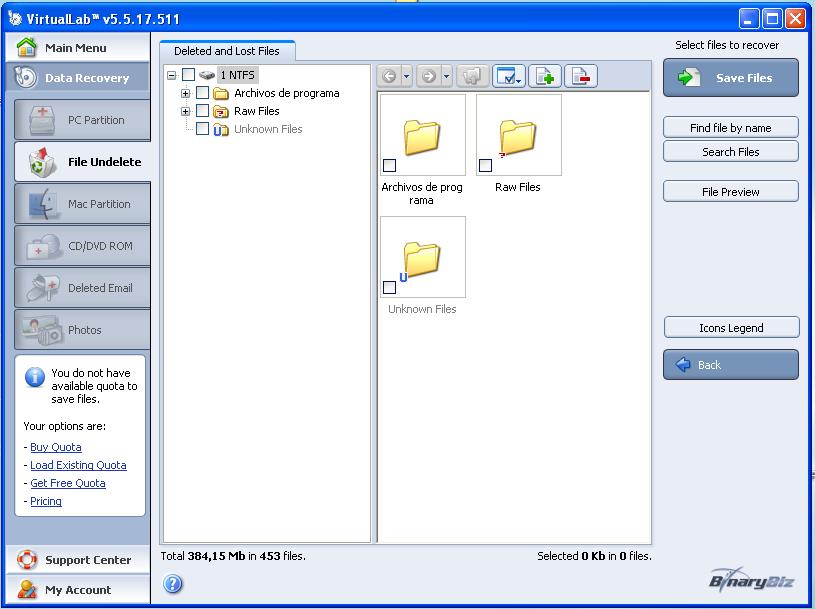Open the Raw Files folder thumbnail

pyautogui.click(x=519, y=135)
